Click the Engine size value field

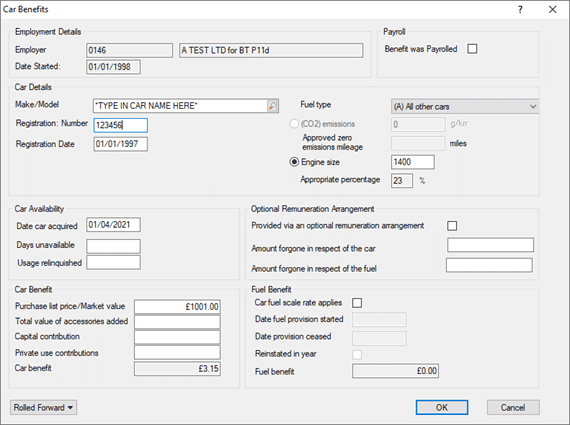[413, 162]
